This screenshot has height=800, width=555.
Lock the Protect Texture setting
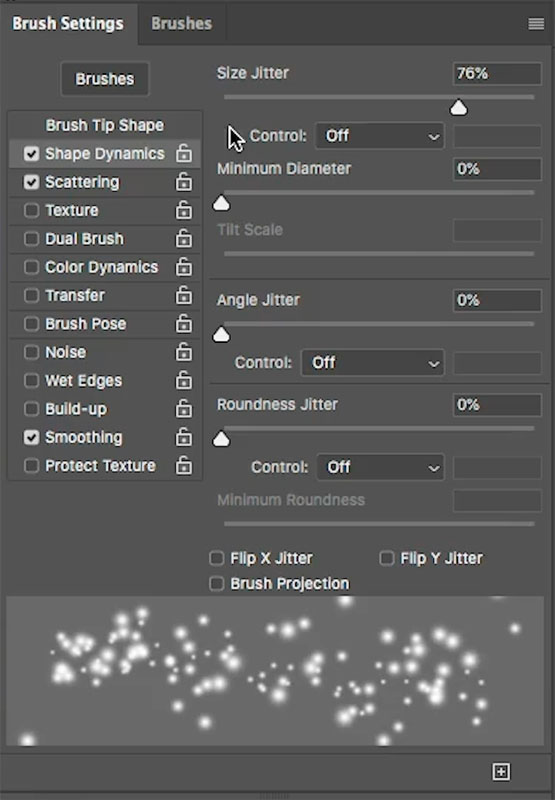(184, 465)
